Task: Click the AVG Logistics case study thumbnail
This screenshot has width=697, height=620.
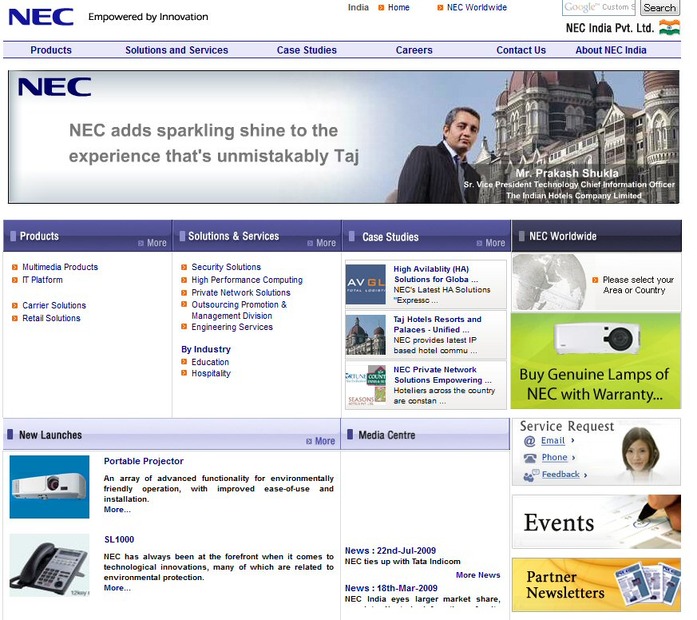Action: click(x=365, y=284)
